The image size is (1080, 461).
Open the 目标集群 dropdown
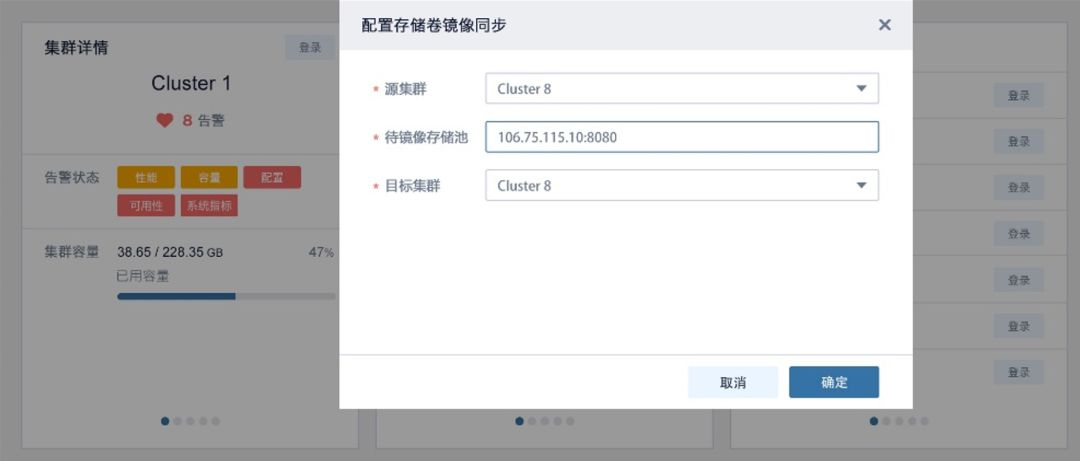tap(682, 185)
